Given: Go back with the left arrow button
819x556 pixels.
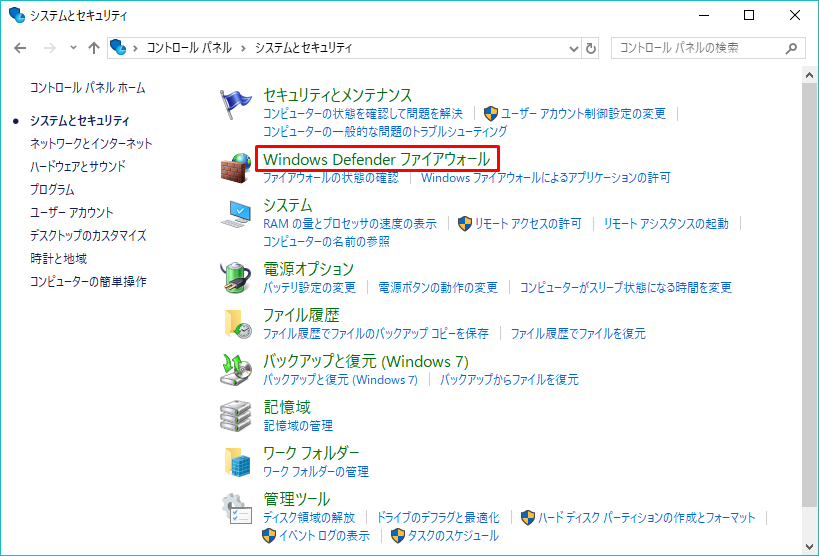Looking at the screenshot, I should (x=20, y=48).
